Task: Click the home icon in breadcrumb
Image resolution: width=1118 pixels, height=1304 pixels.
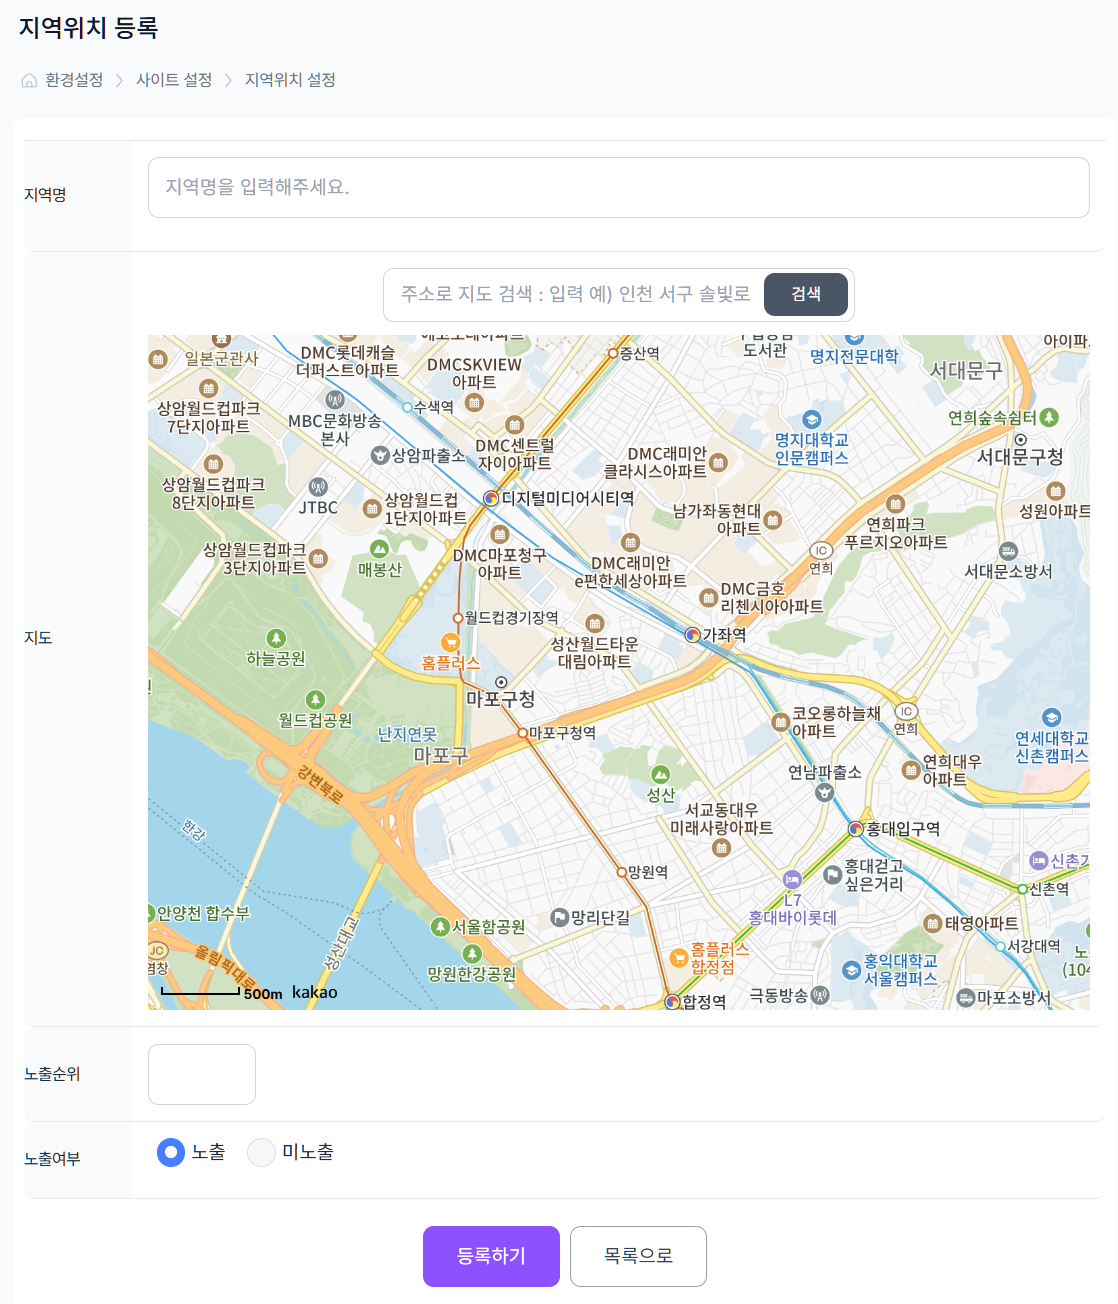Action: click(29, 81)
